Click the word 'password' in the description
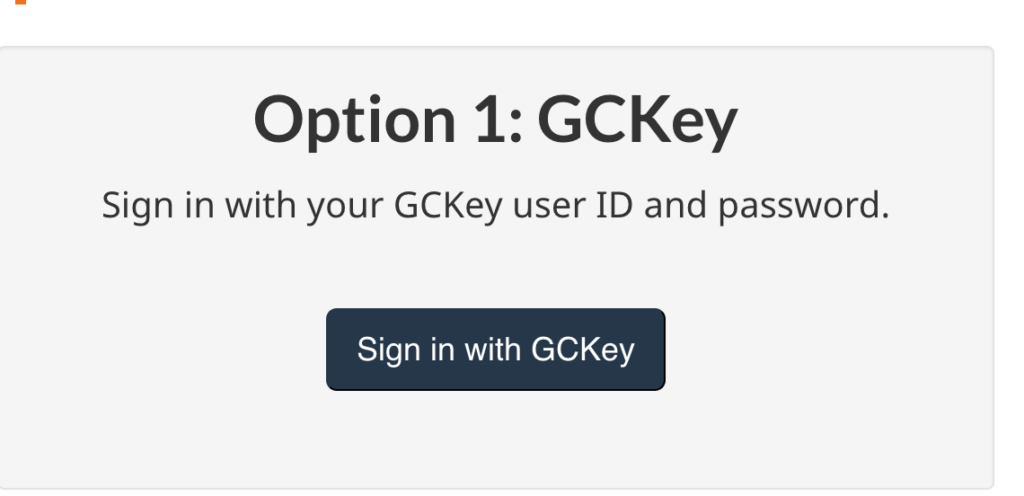Viewport: 1024px width, 496px height. pyautogui.click(x=804, y=207)
